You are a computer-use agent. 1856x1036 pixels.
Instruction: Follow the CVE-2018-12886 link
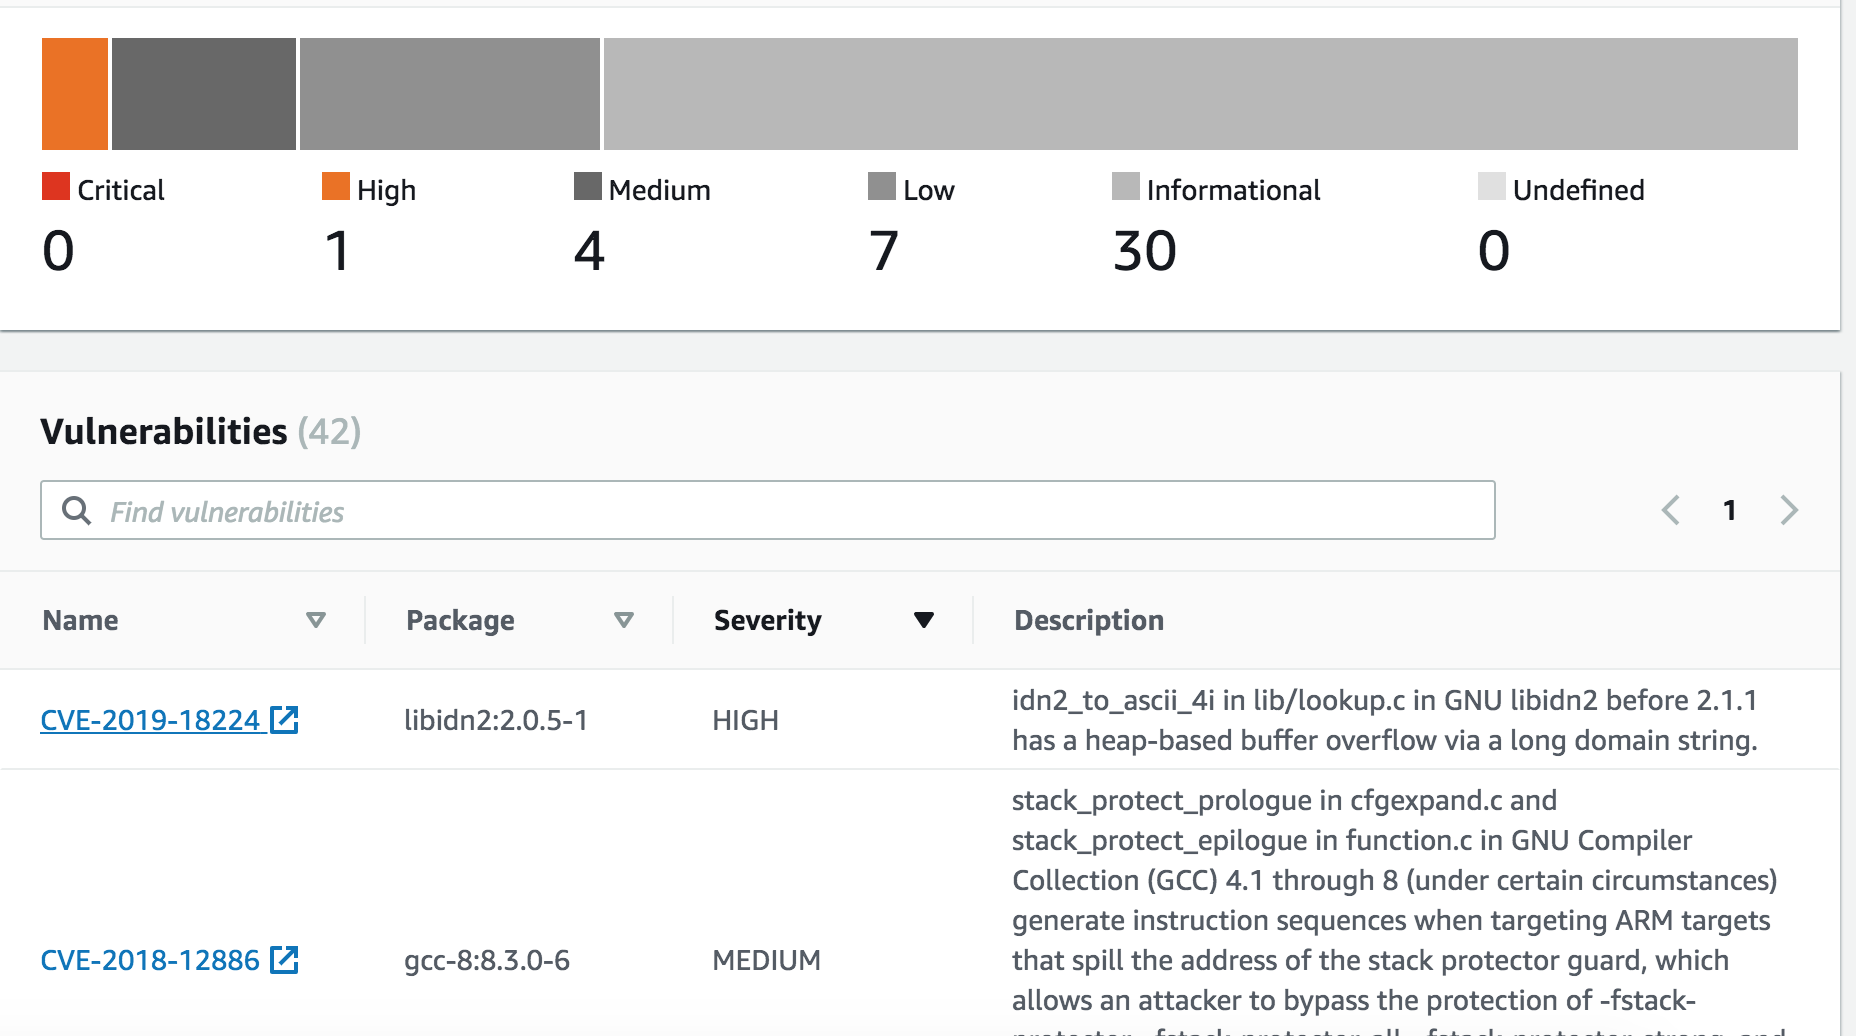[x=150, y=958]
